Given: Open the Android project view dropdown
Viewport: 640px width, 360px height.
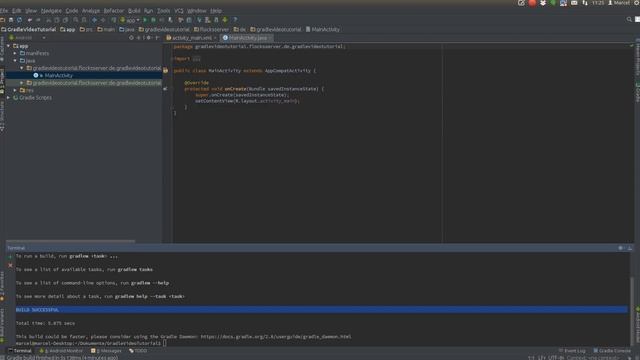Looking at the screenshot, I should (x=27, y=38).
